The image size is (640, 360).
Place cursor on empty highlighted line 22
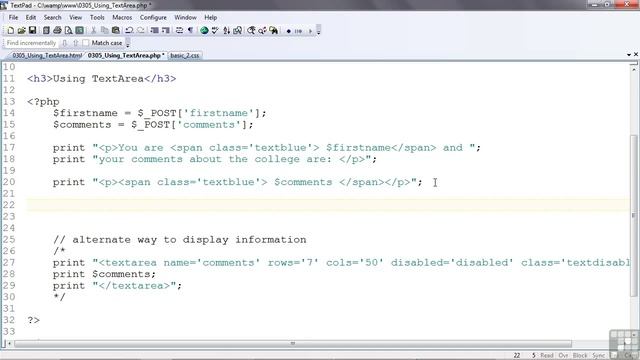click(328, 205)
